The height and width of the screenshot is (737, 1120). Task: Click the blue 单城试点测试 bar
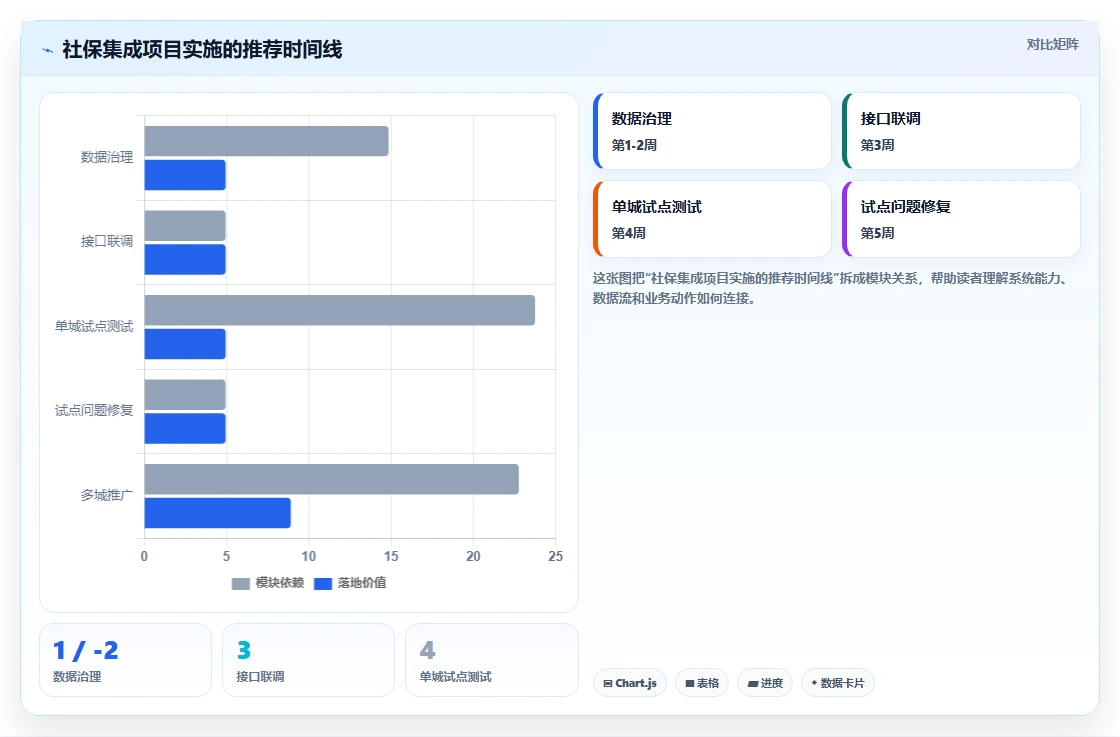[x=185, y=344]
